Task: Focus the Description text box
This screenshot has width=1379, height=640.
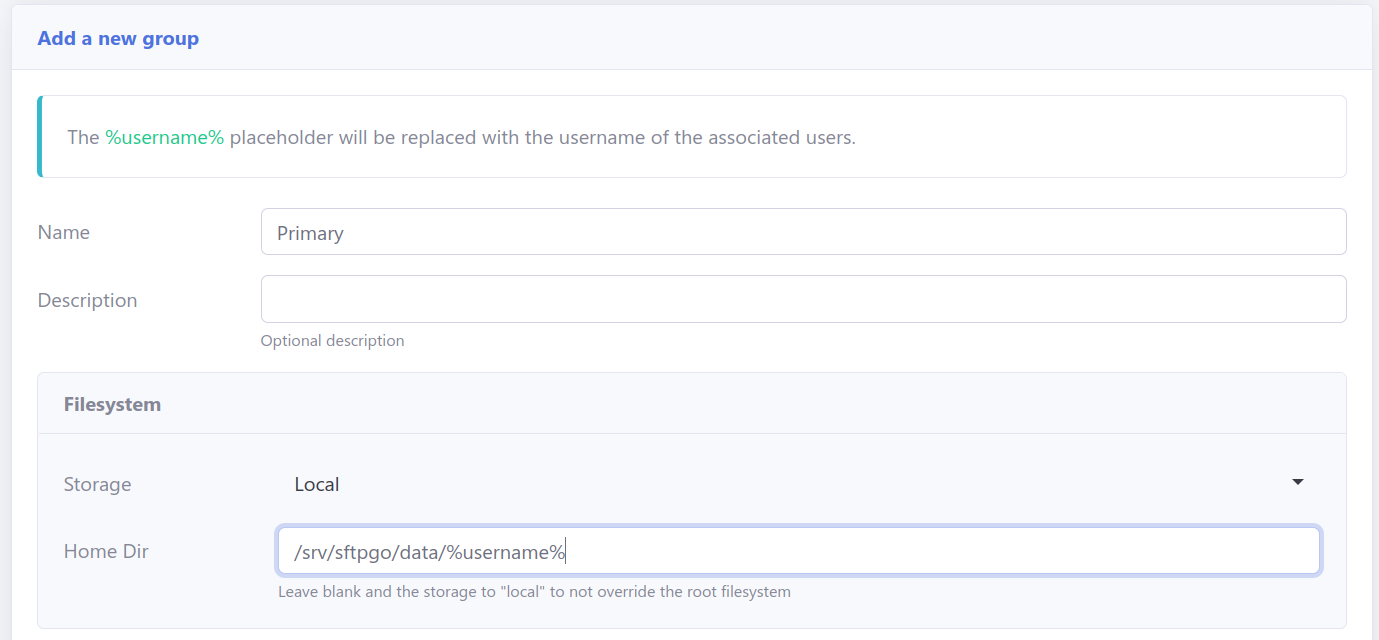Action: pyautogui.click(x=803, y=299)
